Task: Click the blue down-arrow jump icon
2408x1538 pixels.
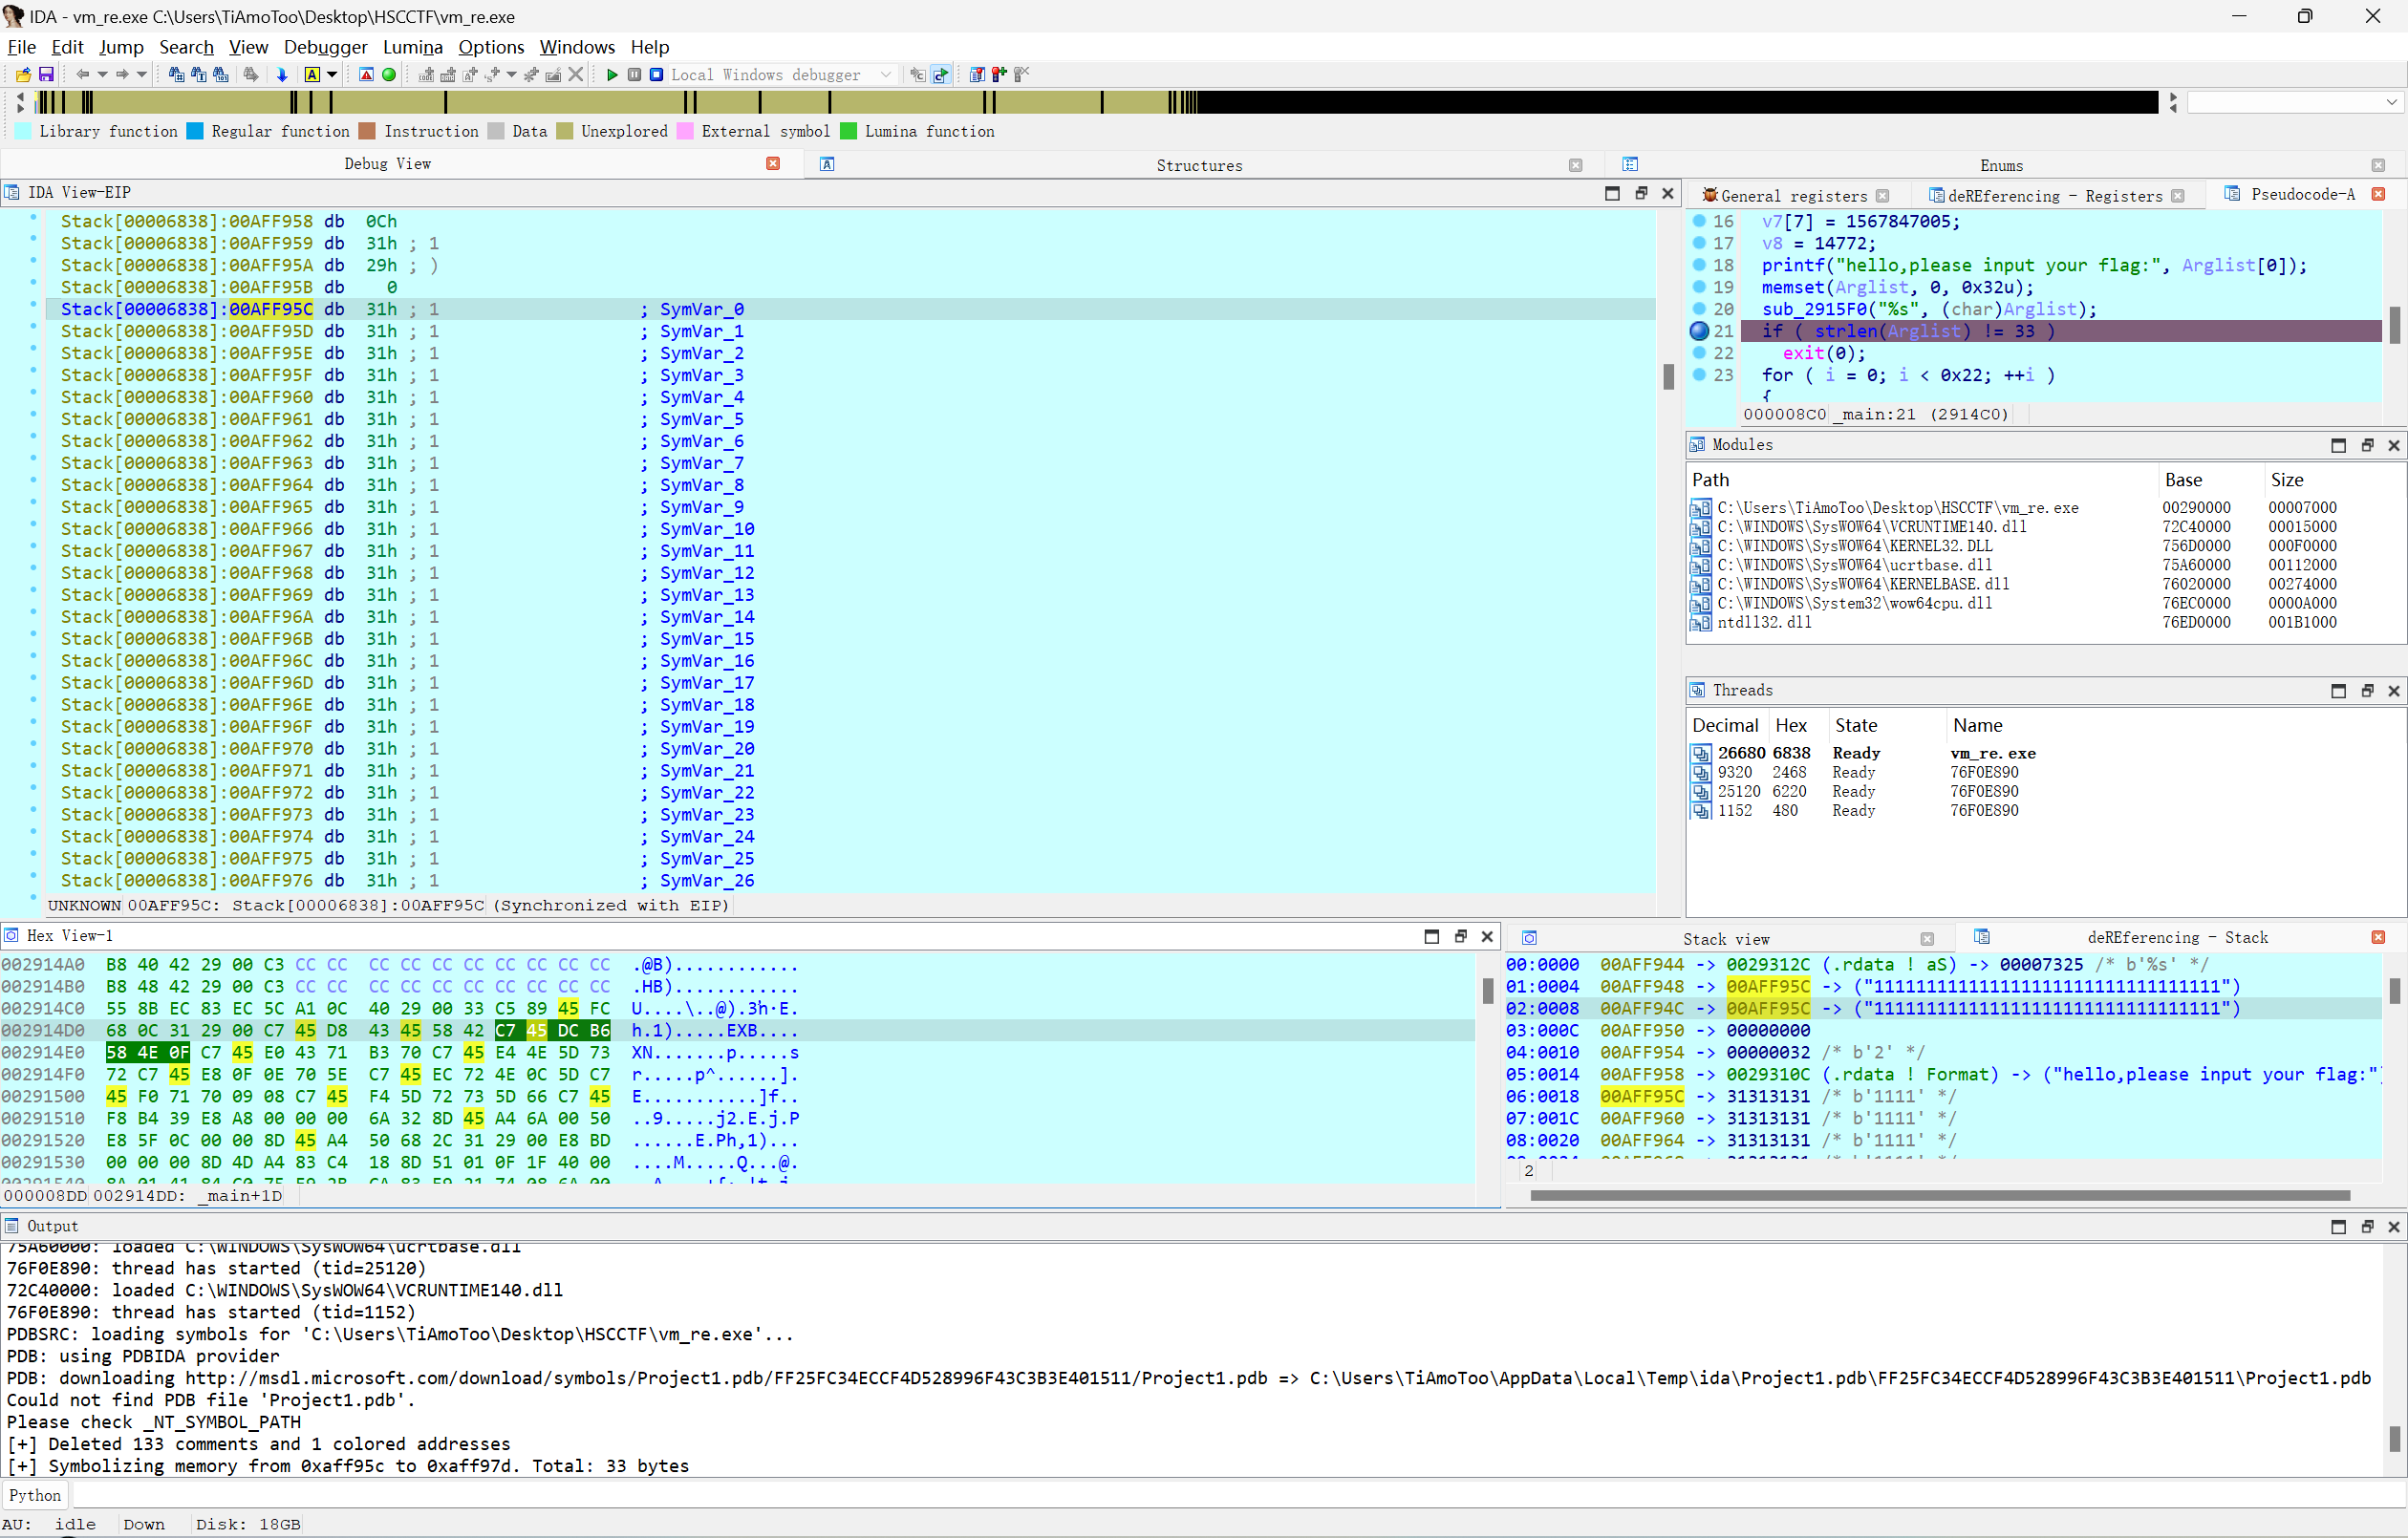Action: (282, 75)
